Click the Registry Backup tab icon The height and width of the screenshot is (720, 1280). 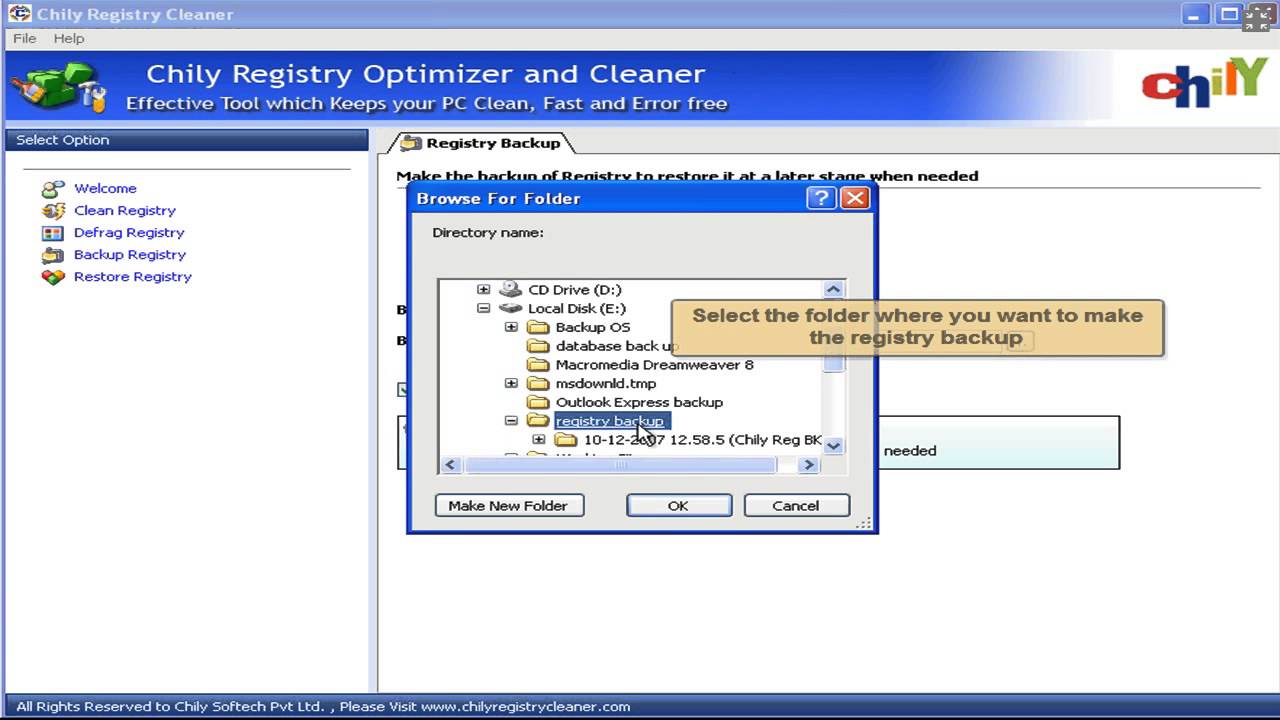[411, 143]
